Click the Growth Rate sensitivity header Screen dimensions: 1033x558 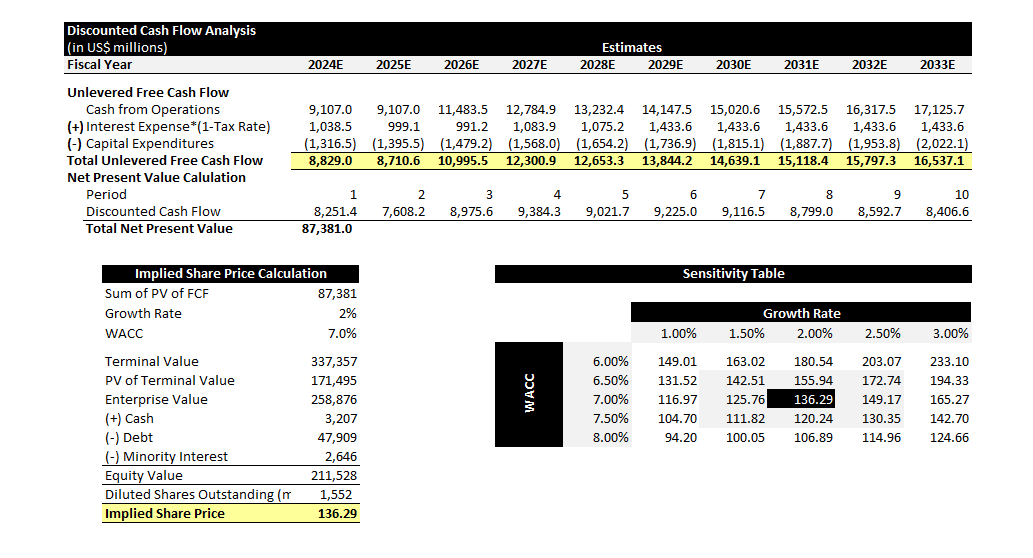(x=801, y=313)
